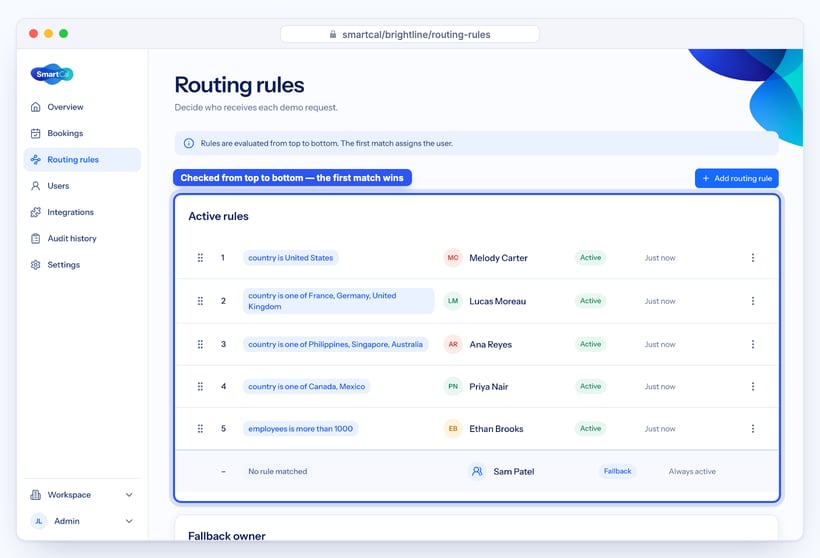Viewport: 820px width, 558px height.
Task: Click the Bookings calendar icon
Action: [x=36, y=133]
